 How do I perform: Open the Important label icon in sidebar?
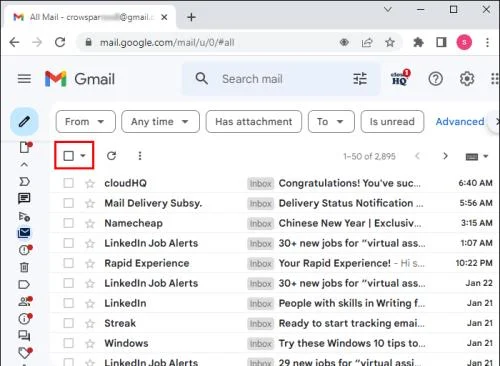point(24,181)
